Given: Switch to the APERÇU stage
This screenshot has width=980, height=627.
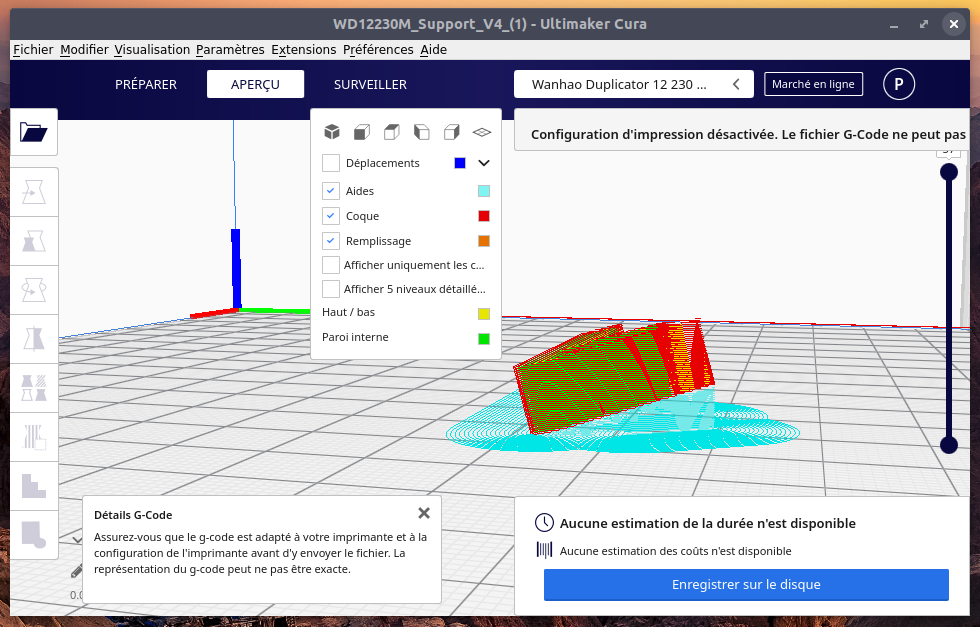Looking at the screenshot, I should tap(255, 84).
